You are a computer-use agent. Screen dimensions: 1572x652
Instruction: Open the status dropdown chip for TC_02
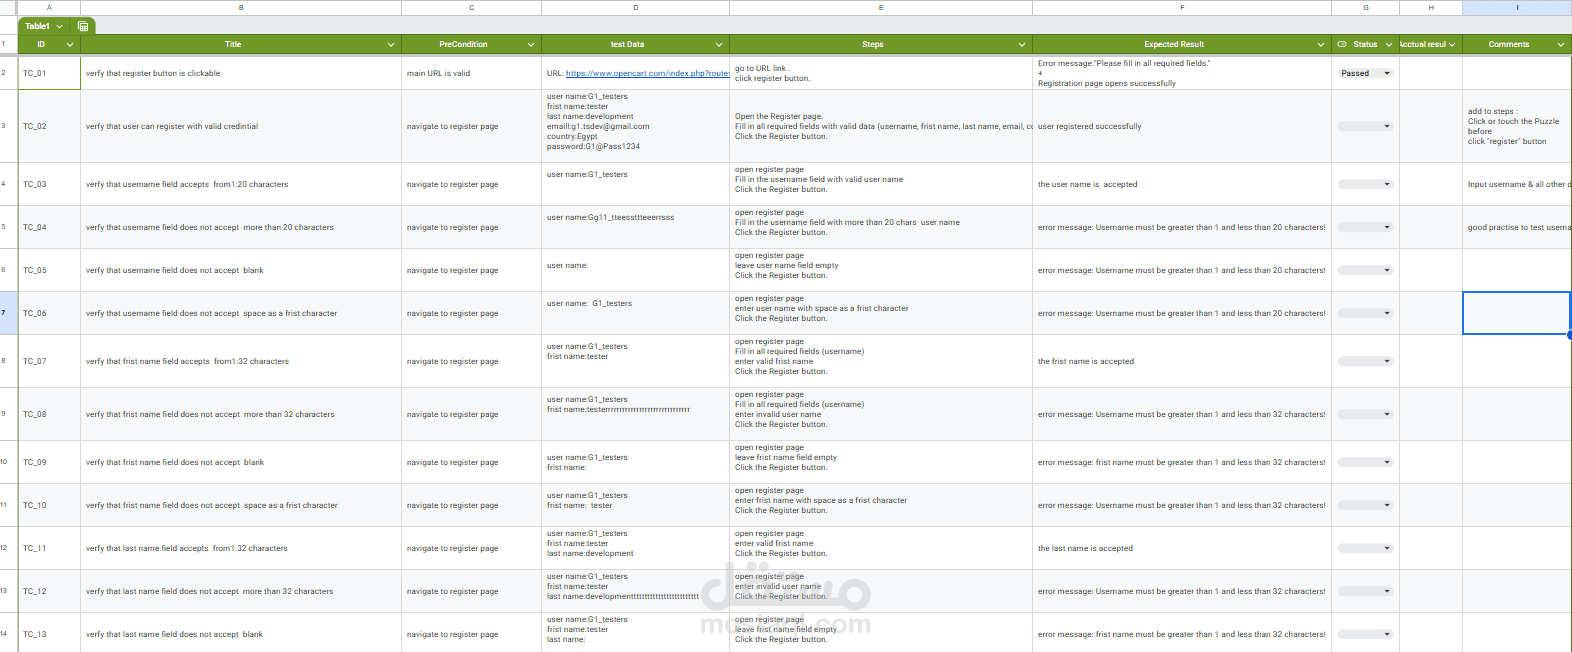click(1365, 126)
